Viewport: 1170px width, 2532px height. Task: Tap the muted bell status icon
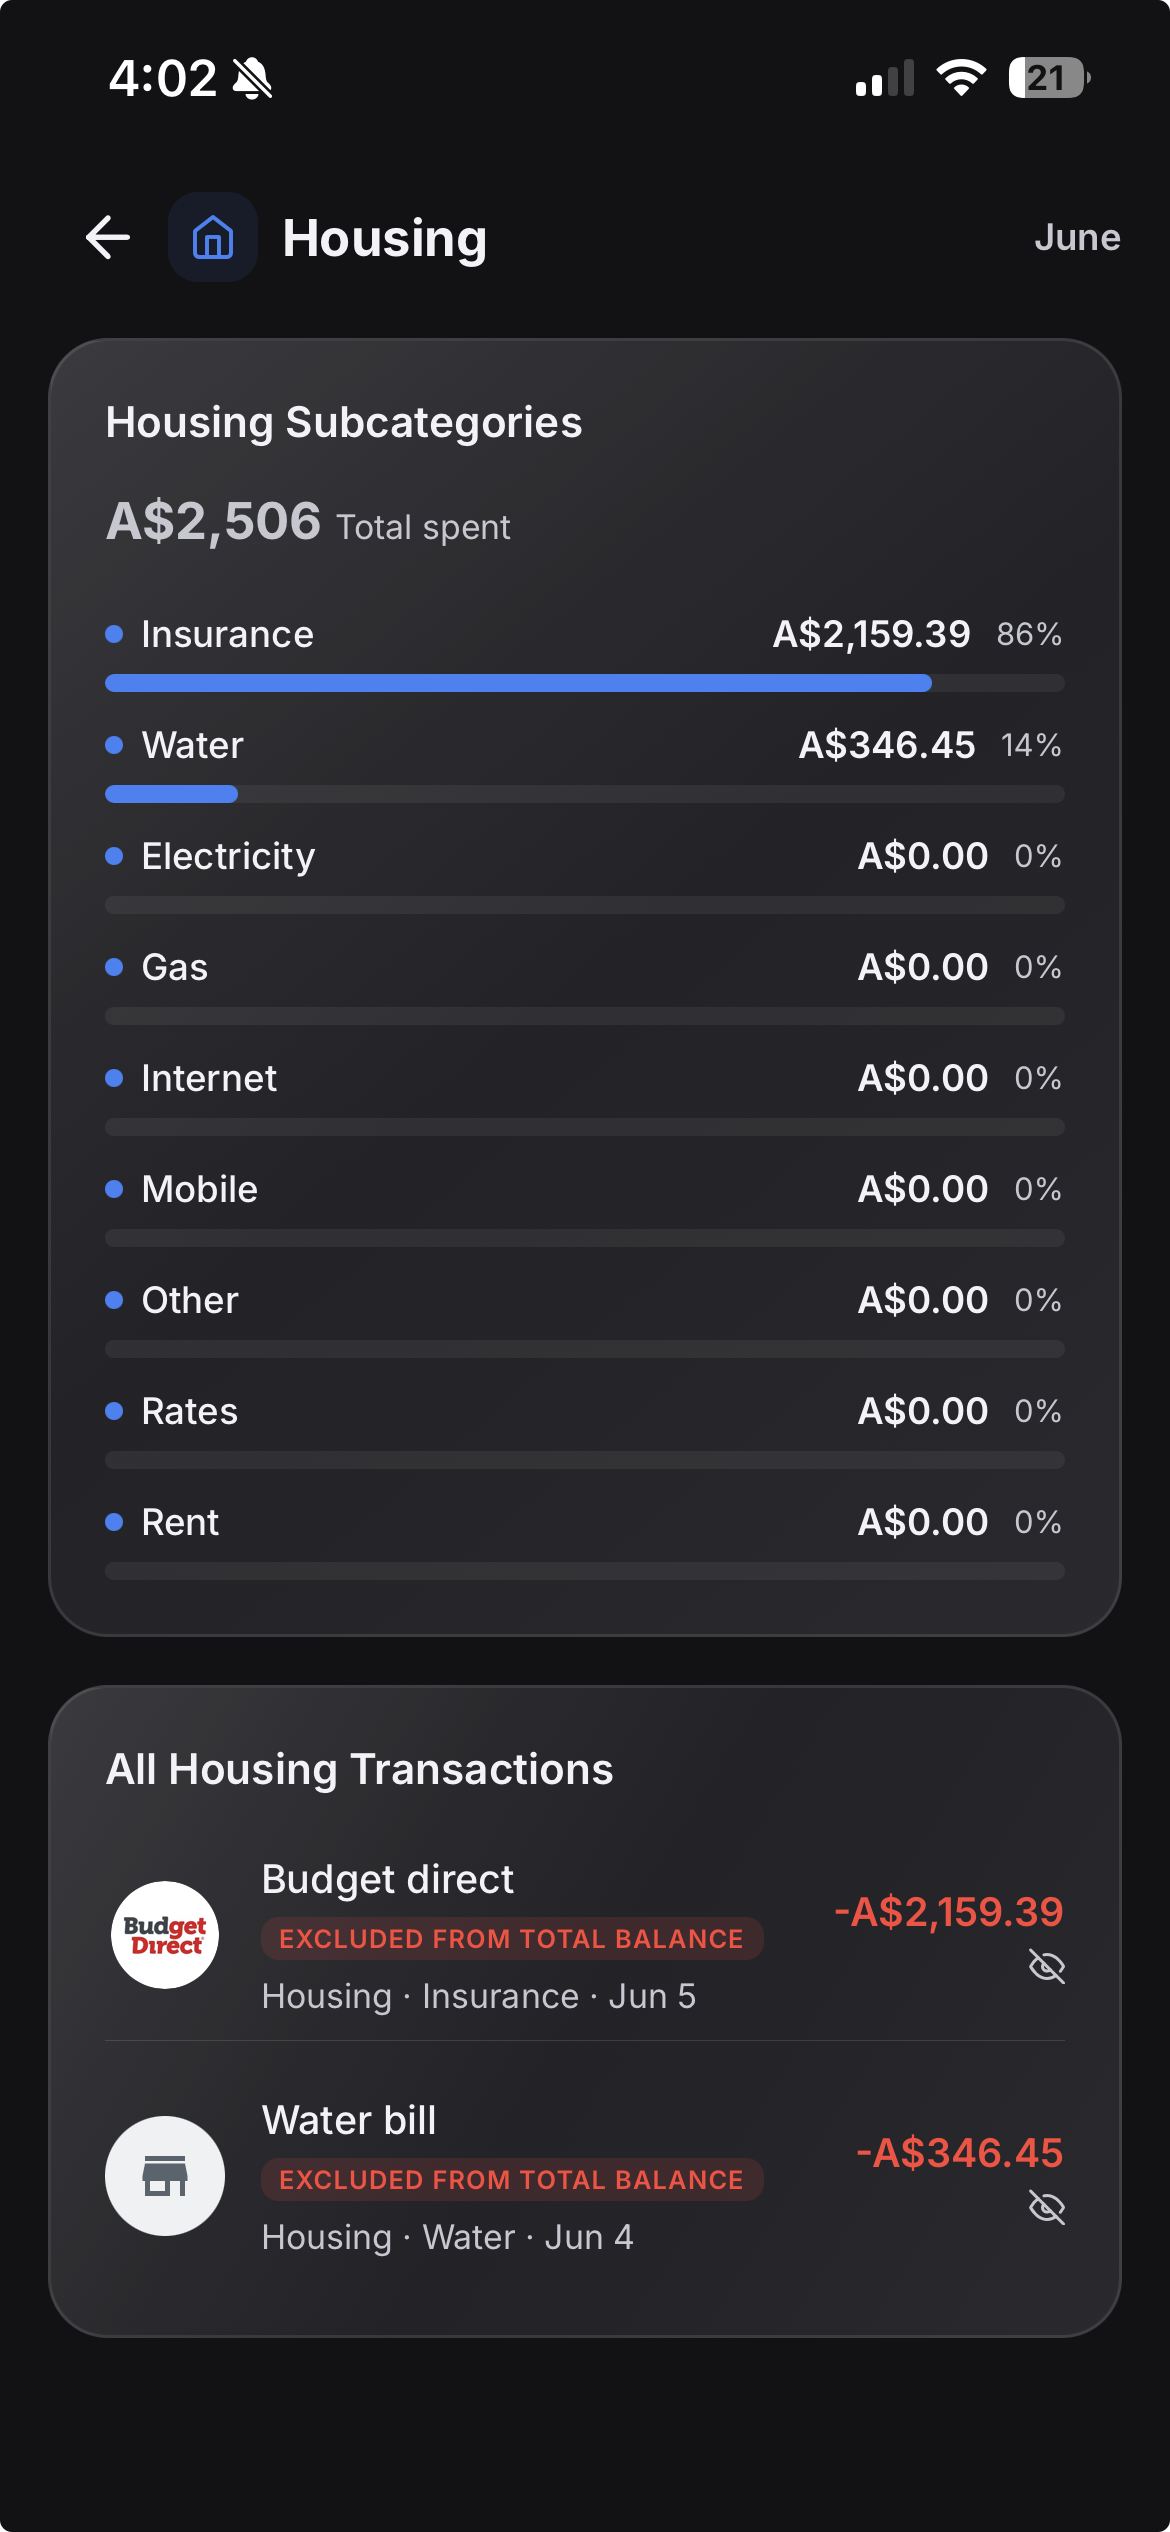(253, 78)
